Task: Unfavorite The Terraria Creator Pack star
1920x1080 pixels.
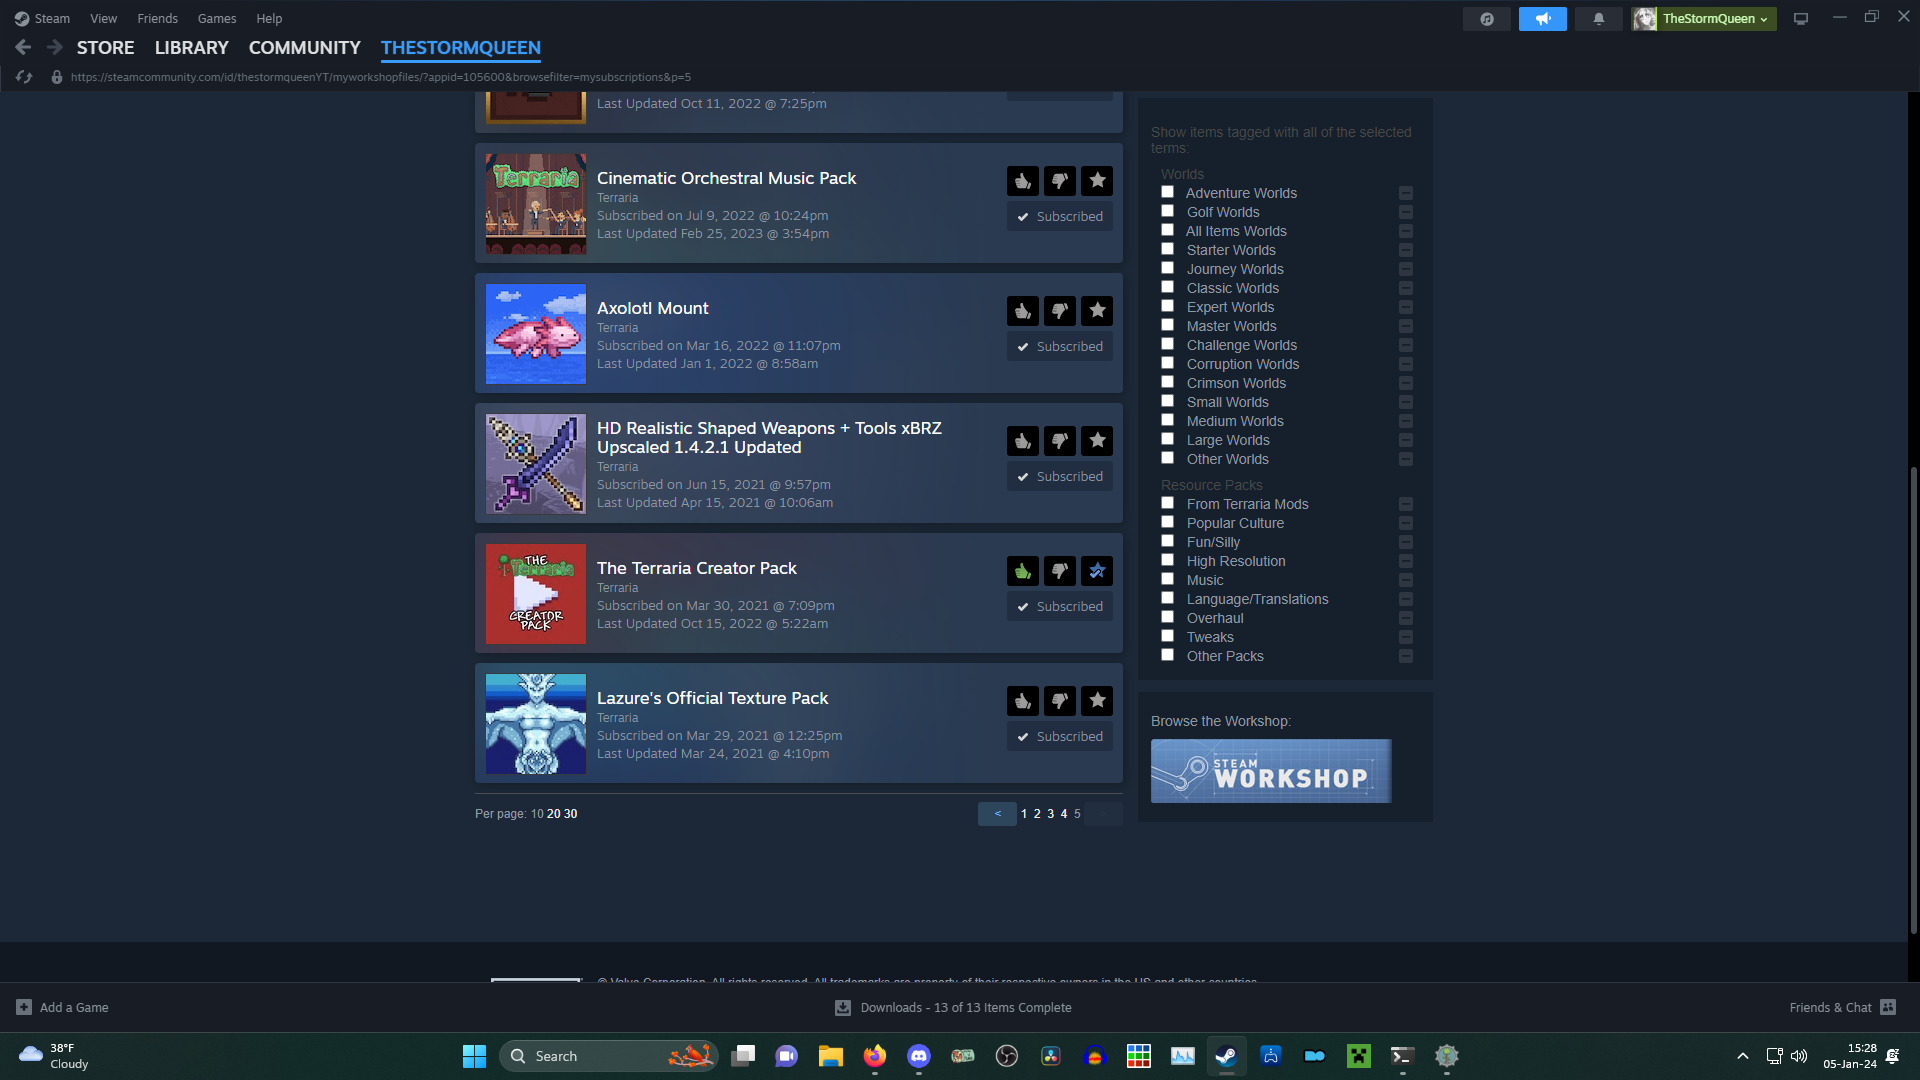Action: point(1097,571)
